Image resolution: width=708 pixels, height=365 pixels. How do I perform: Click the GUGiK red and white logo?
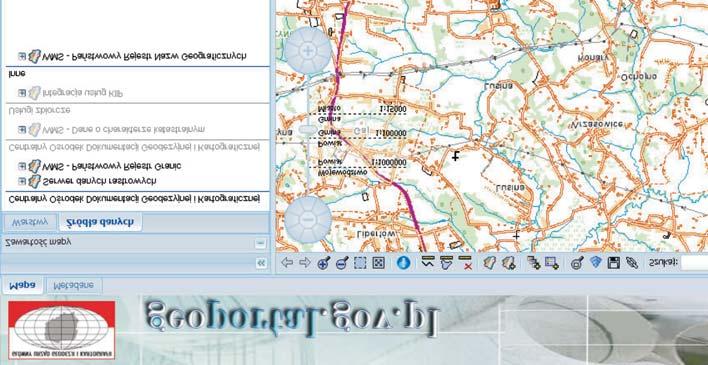click(x=61, y=330)
